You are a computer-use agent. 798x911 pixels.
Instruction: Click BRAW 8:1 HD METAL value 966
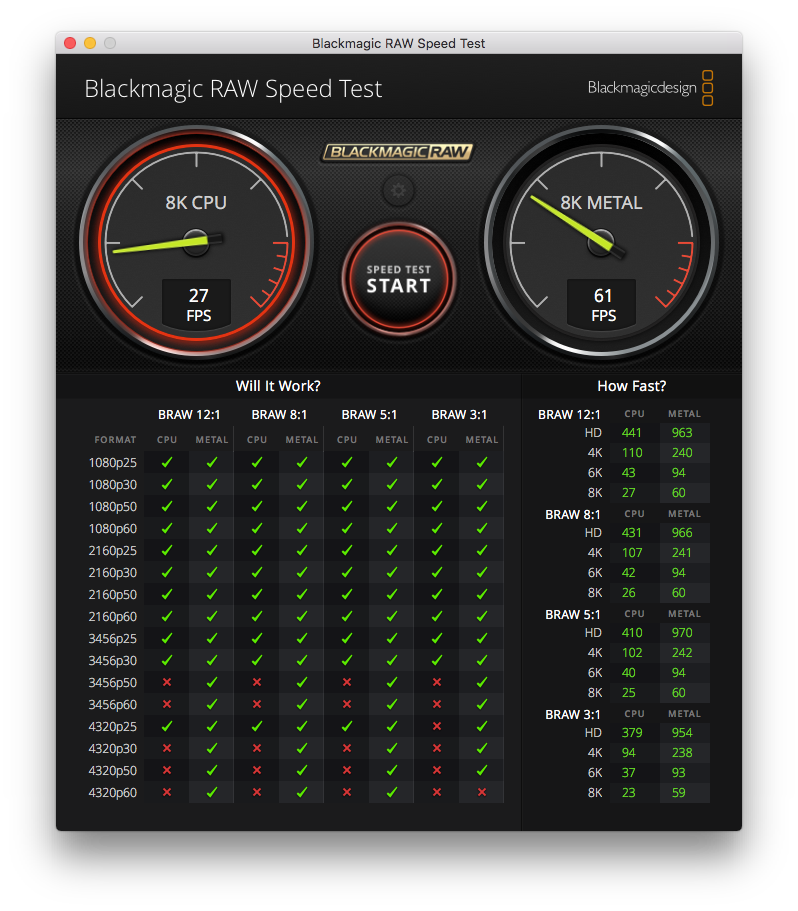(x=682, y=533)
